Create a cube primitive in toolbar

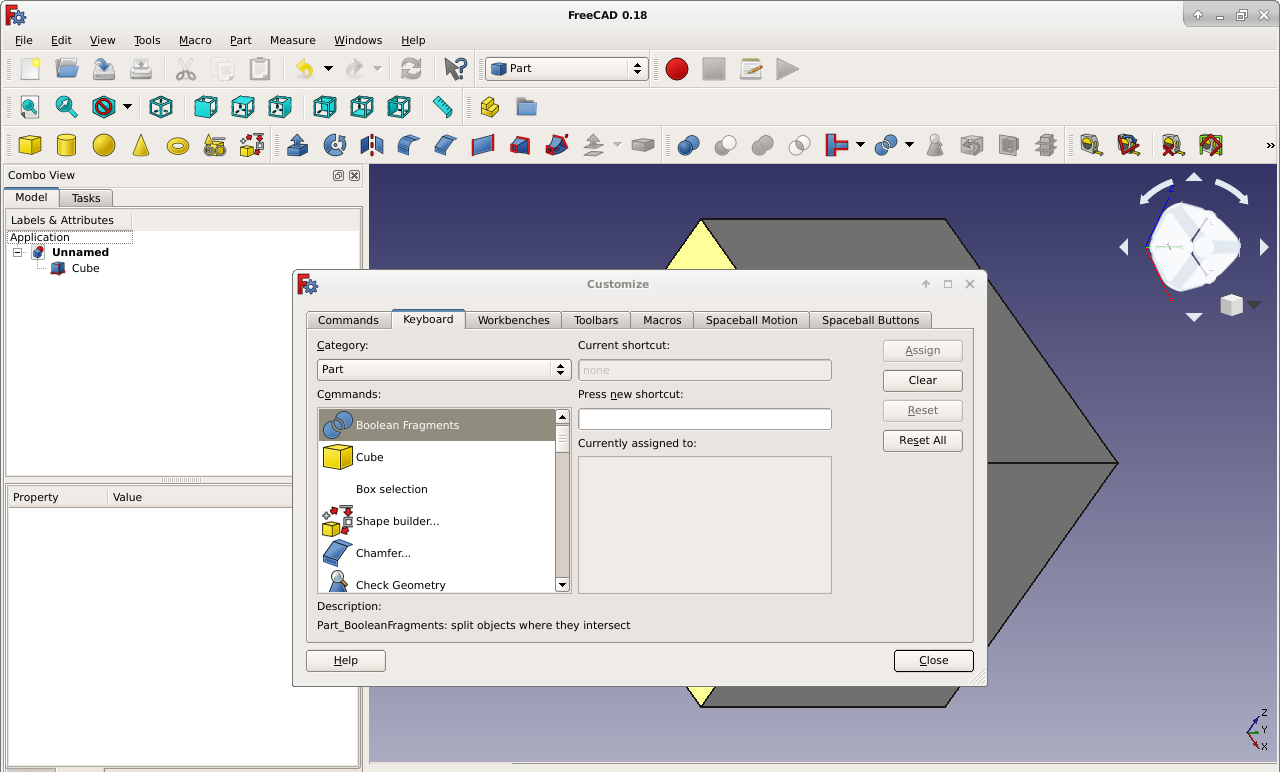click(x=30, y=146)
